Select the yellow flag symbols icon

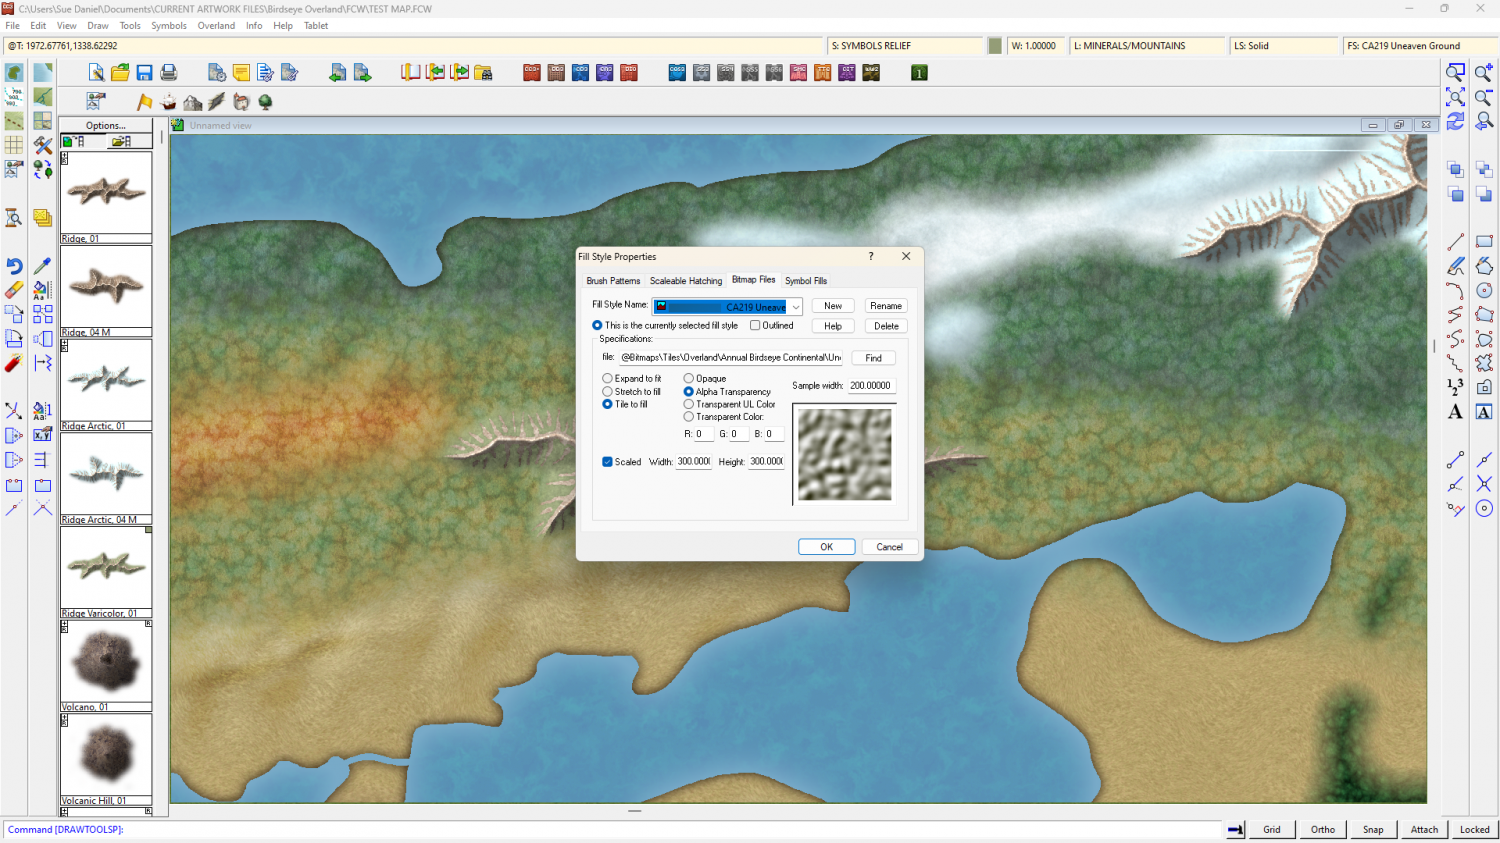tap(145, 102)
